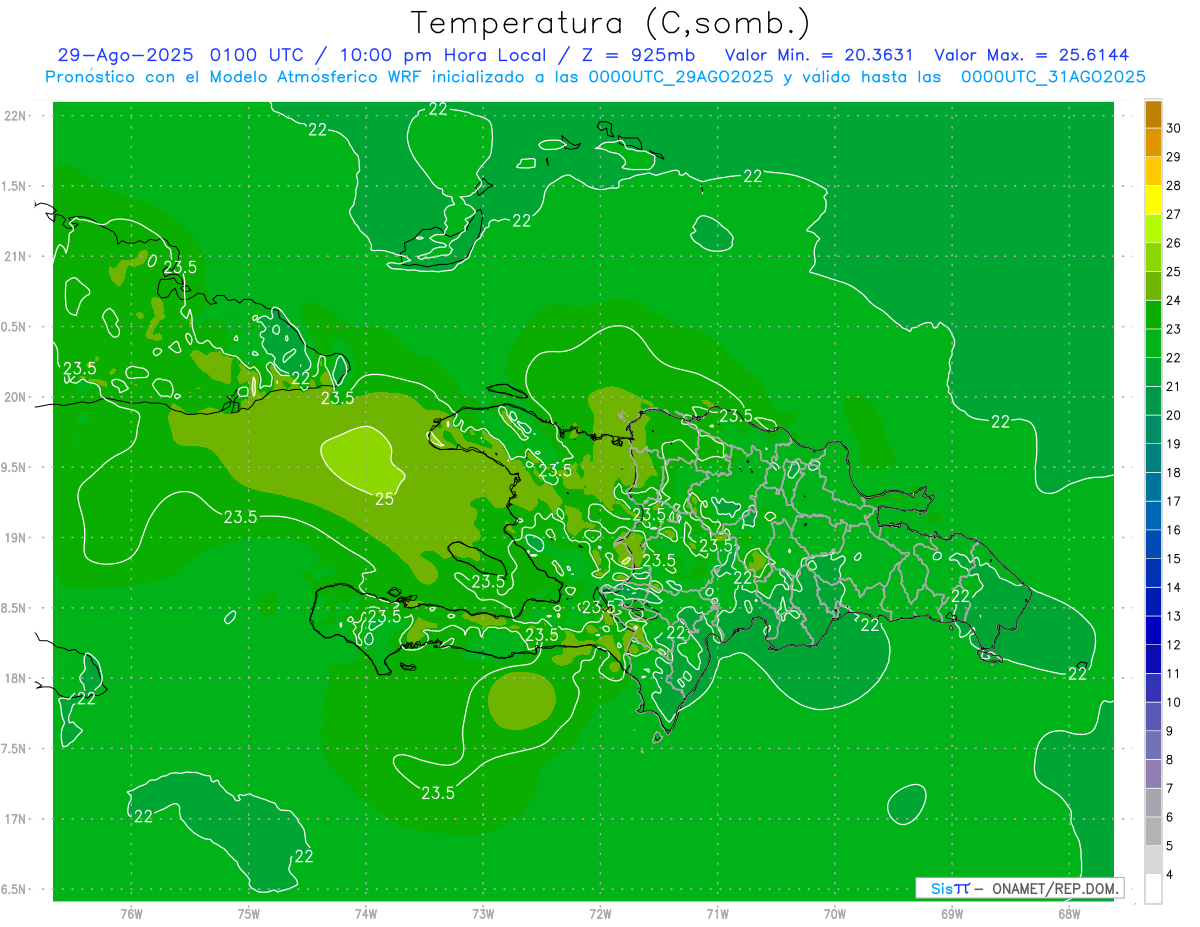Click the "20N" latitude axis label
This screenshot has width=1200, height=927.
click(15, 397)
